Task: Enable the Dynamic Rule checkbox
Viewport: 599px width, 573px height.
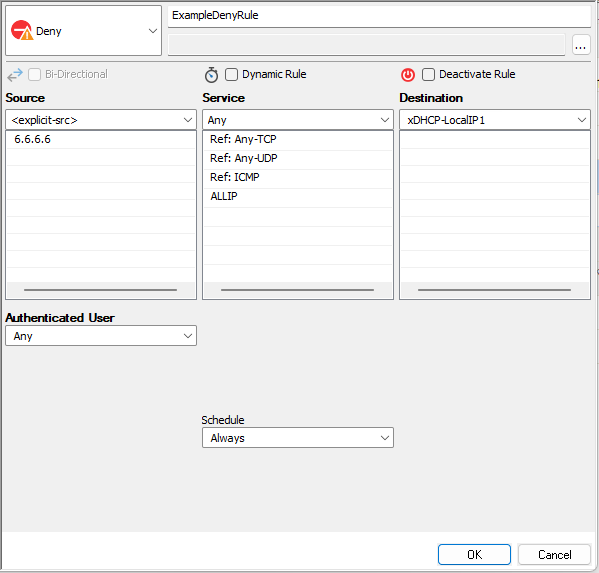Action: point(231,74)
